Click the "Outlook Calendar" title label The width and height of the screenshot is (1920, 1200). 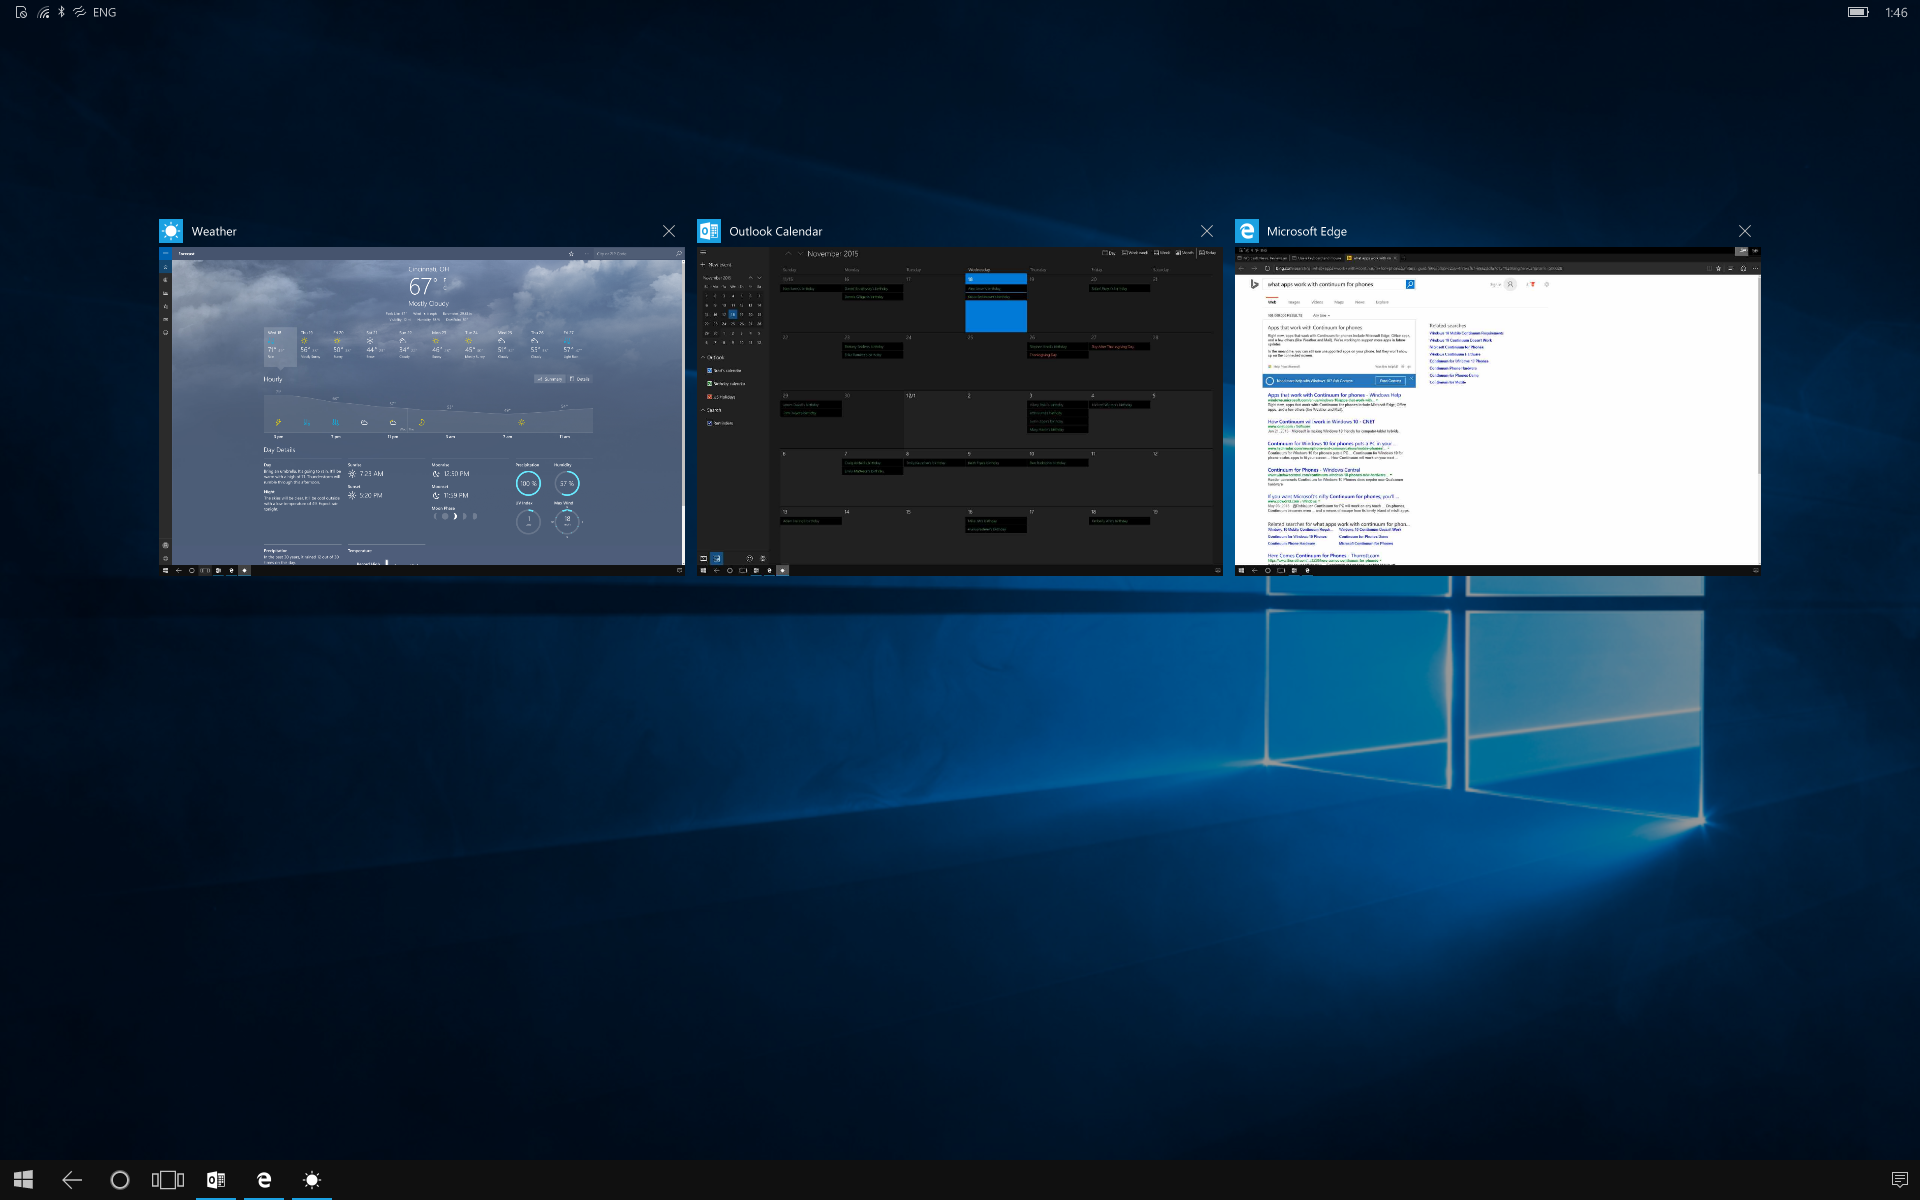tap(775, 231)
